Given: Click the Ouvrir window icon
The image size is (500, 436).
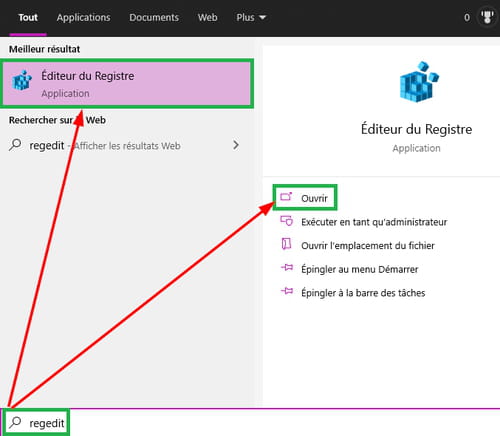Looking at the screenshot, I should [286, 197].
